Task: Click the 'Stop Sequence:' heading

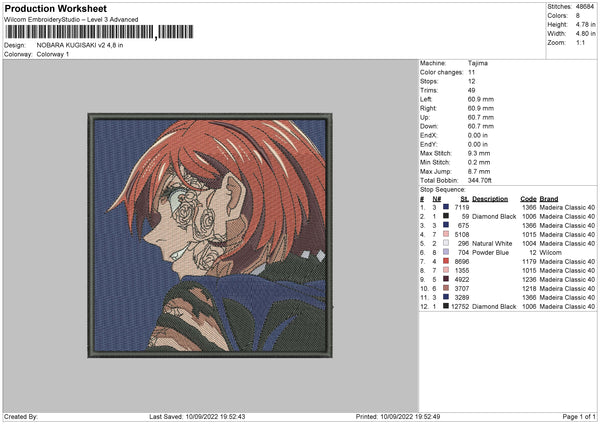Action: [443, 190]
